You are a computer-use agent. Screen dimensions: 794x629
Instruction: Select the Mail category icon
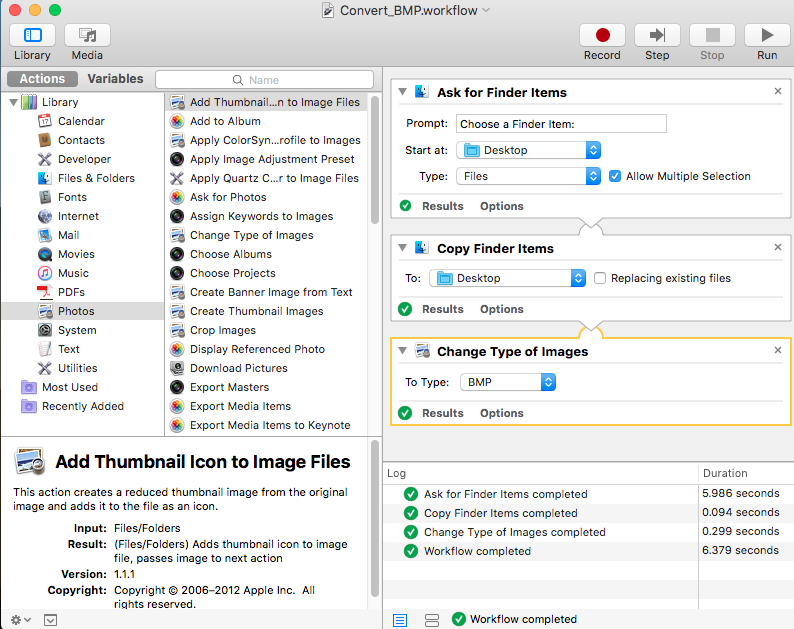click(45, 235)
